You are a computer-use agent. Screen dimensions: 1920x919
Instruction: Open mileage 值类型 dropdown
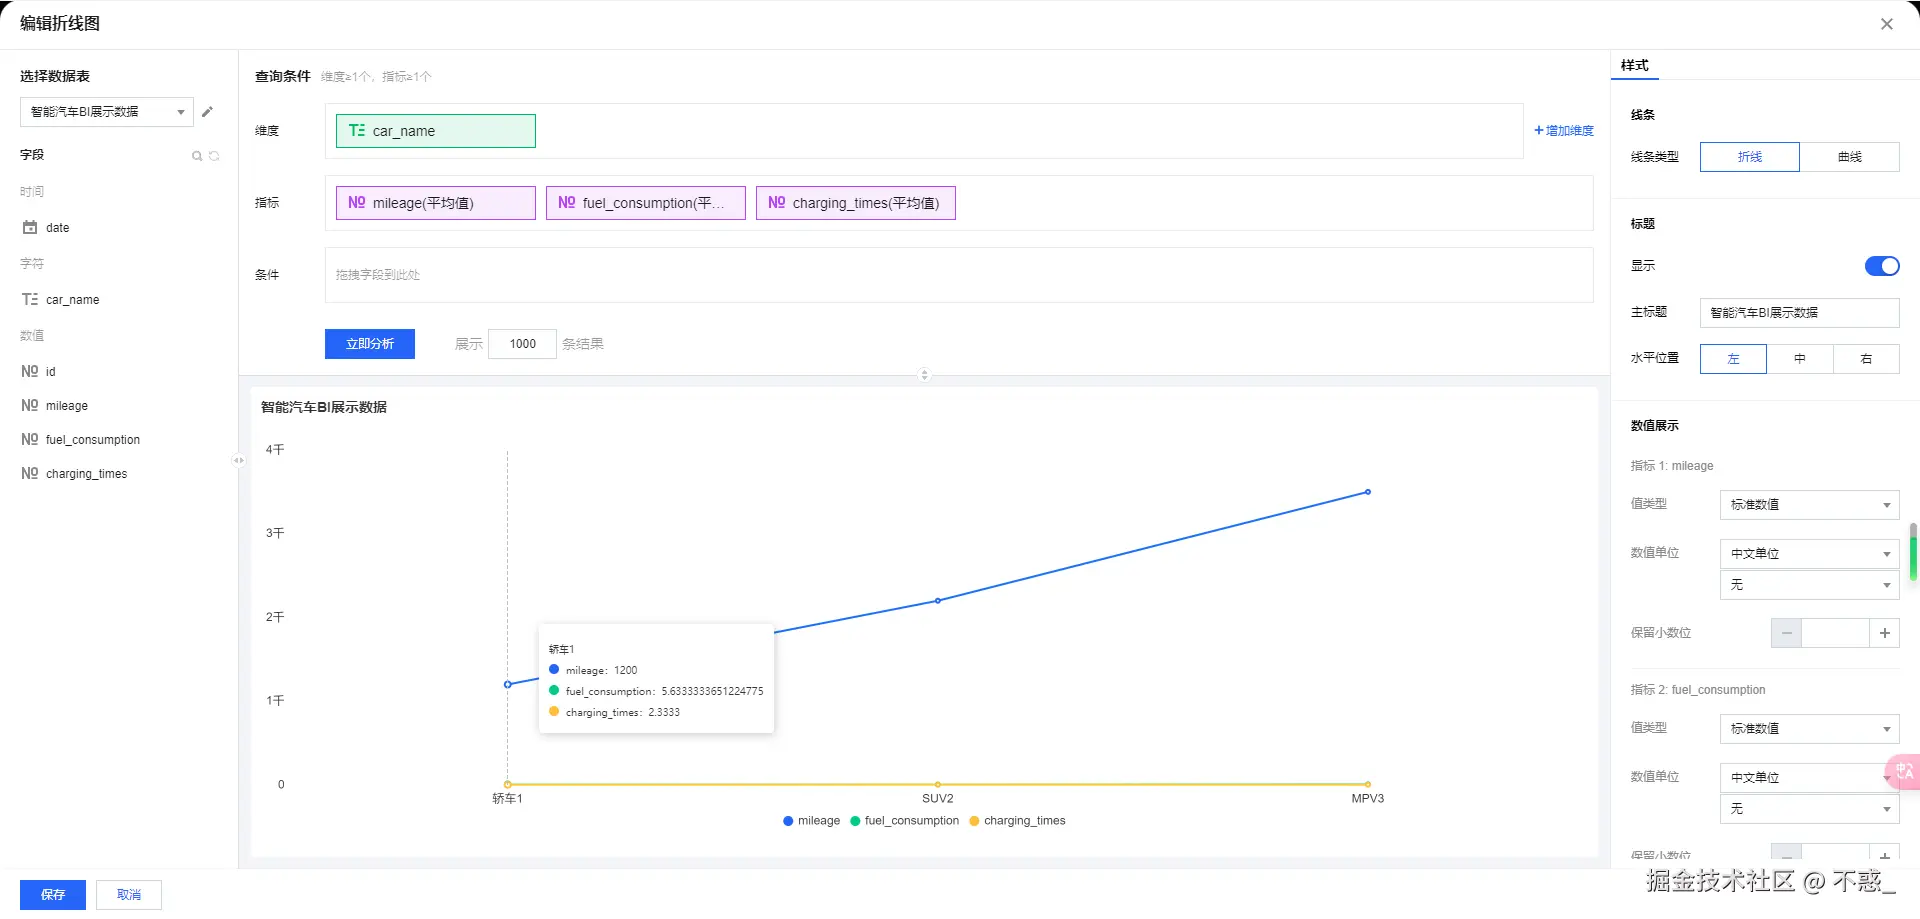(1809, 505)
